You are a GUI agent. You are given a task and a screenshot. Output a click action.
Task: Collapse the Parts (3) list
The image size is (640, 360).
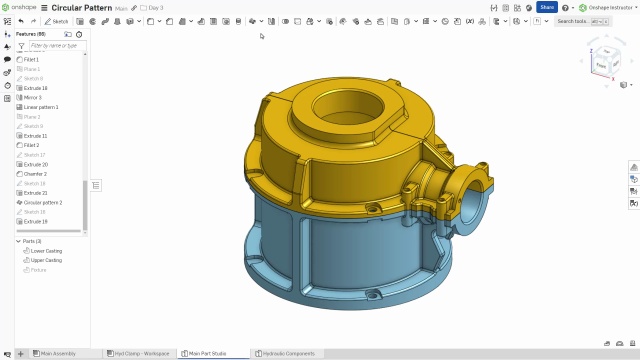click(18, 241)
